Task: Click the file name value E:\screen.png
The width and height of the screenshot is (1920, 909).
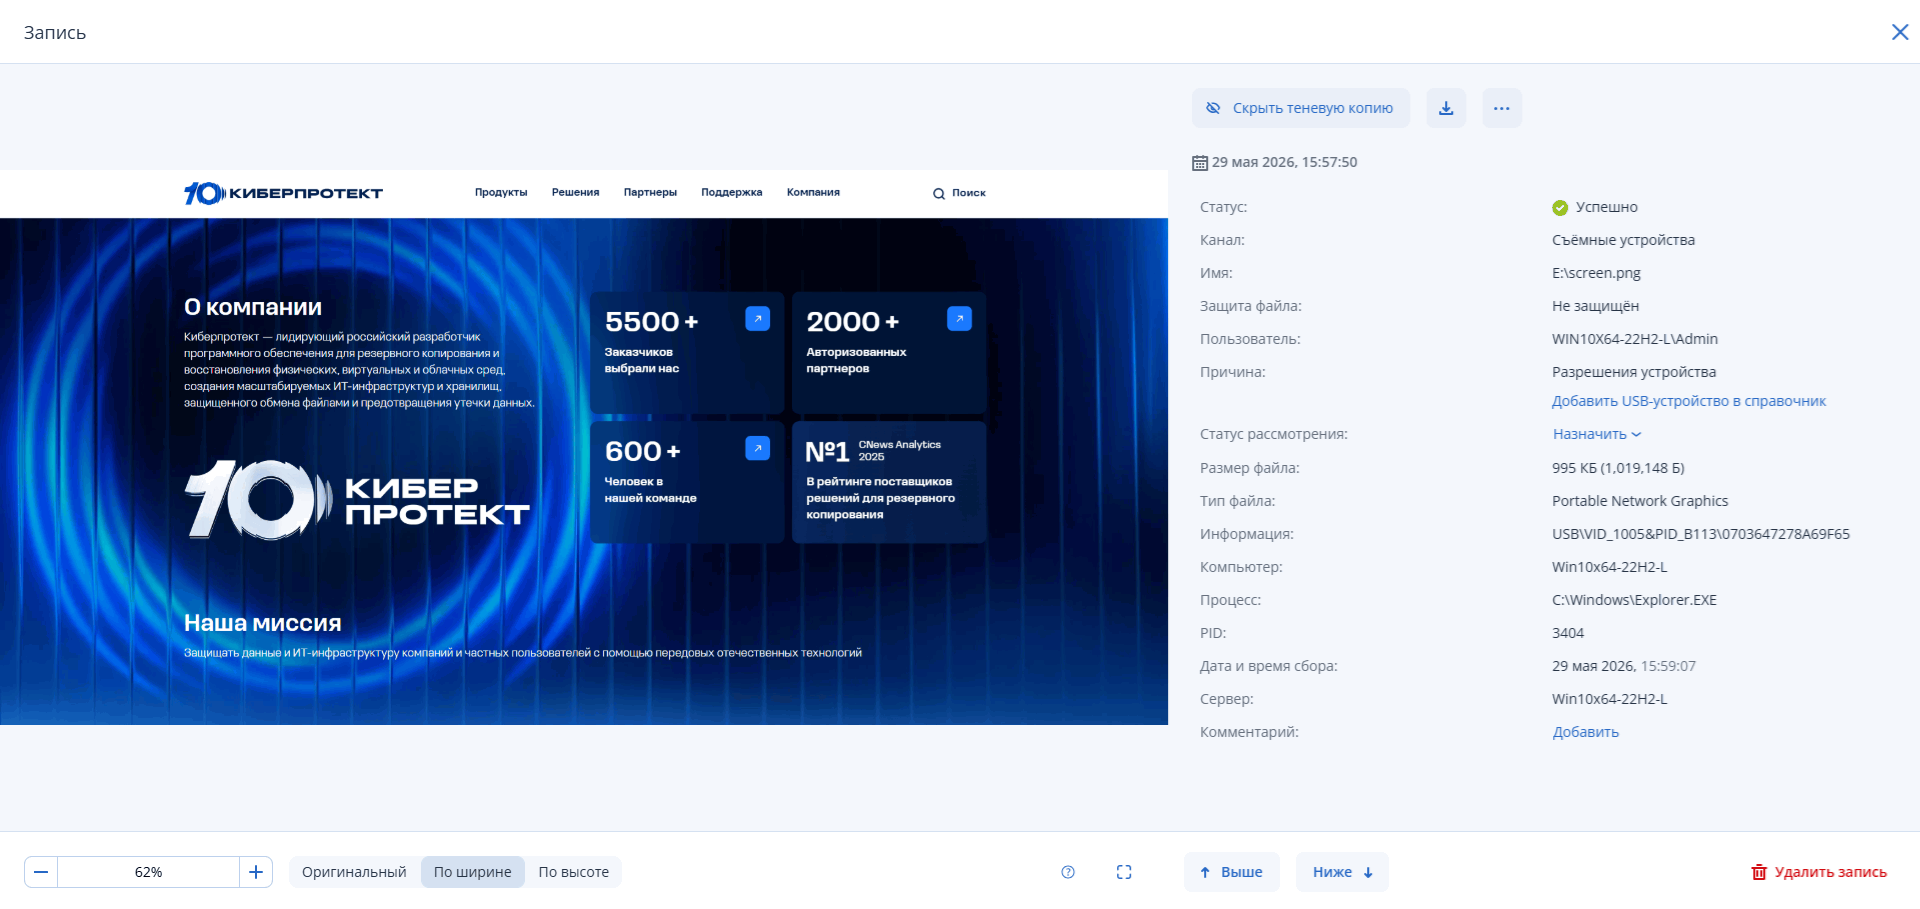Action: click(x=1596, y=273)
